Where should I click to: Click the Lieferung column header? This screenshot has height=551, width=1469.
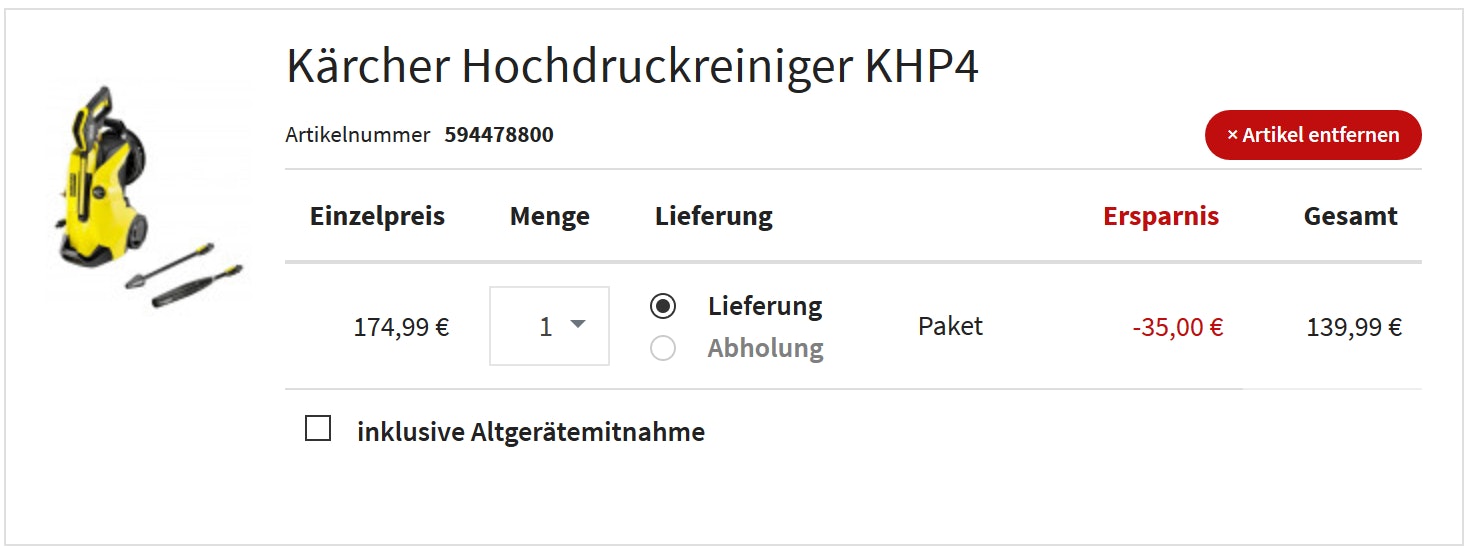click(713, 216)
